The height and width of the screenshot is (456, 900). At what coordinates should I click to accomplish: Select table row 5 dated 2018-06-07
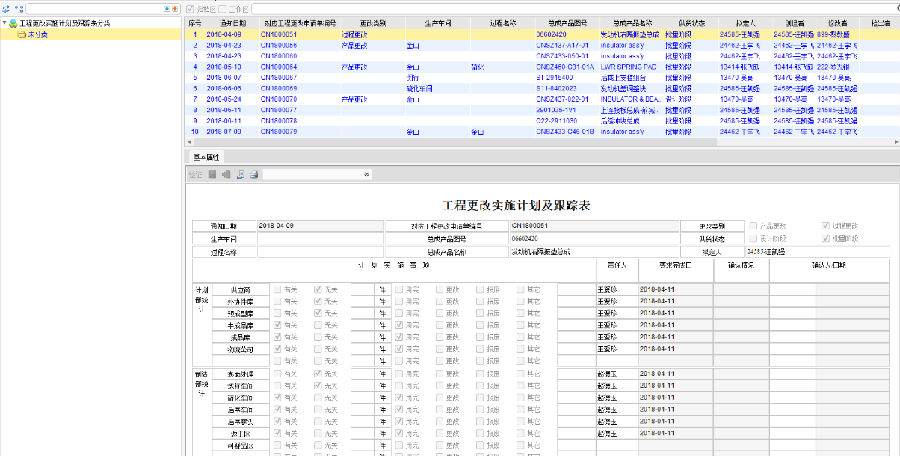pyautogui.click(x=223, y=77)
